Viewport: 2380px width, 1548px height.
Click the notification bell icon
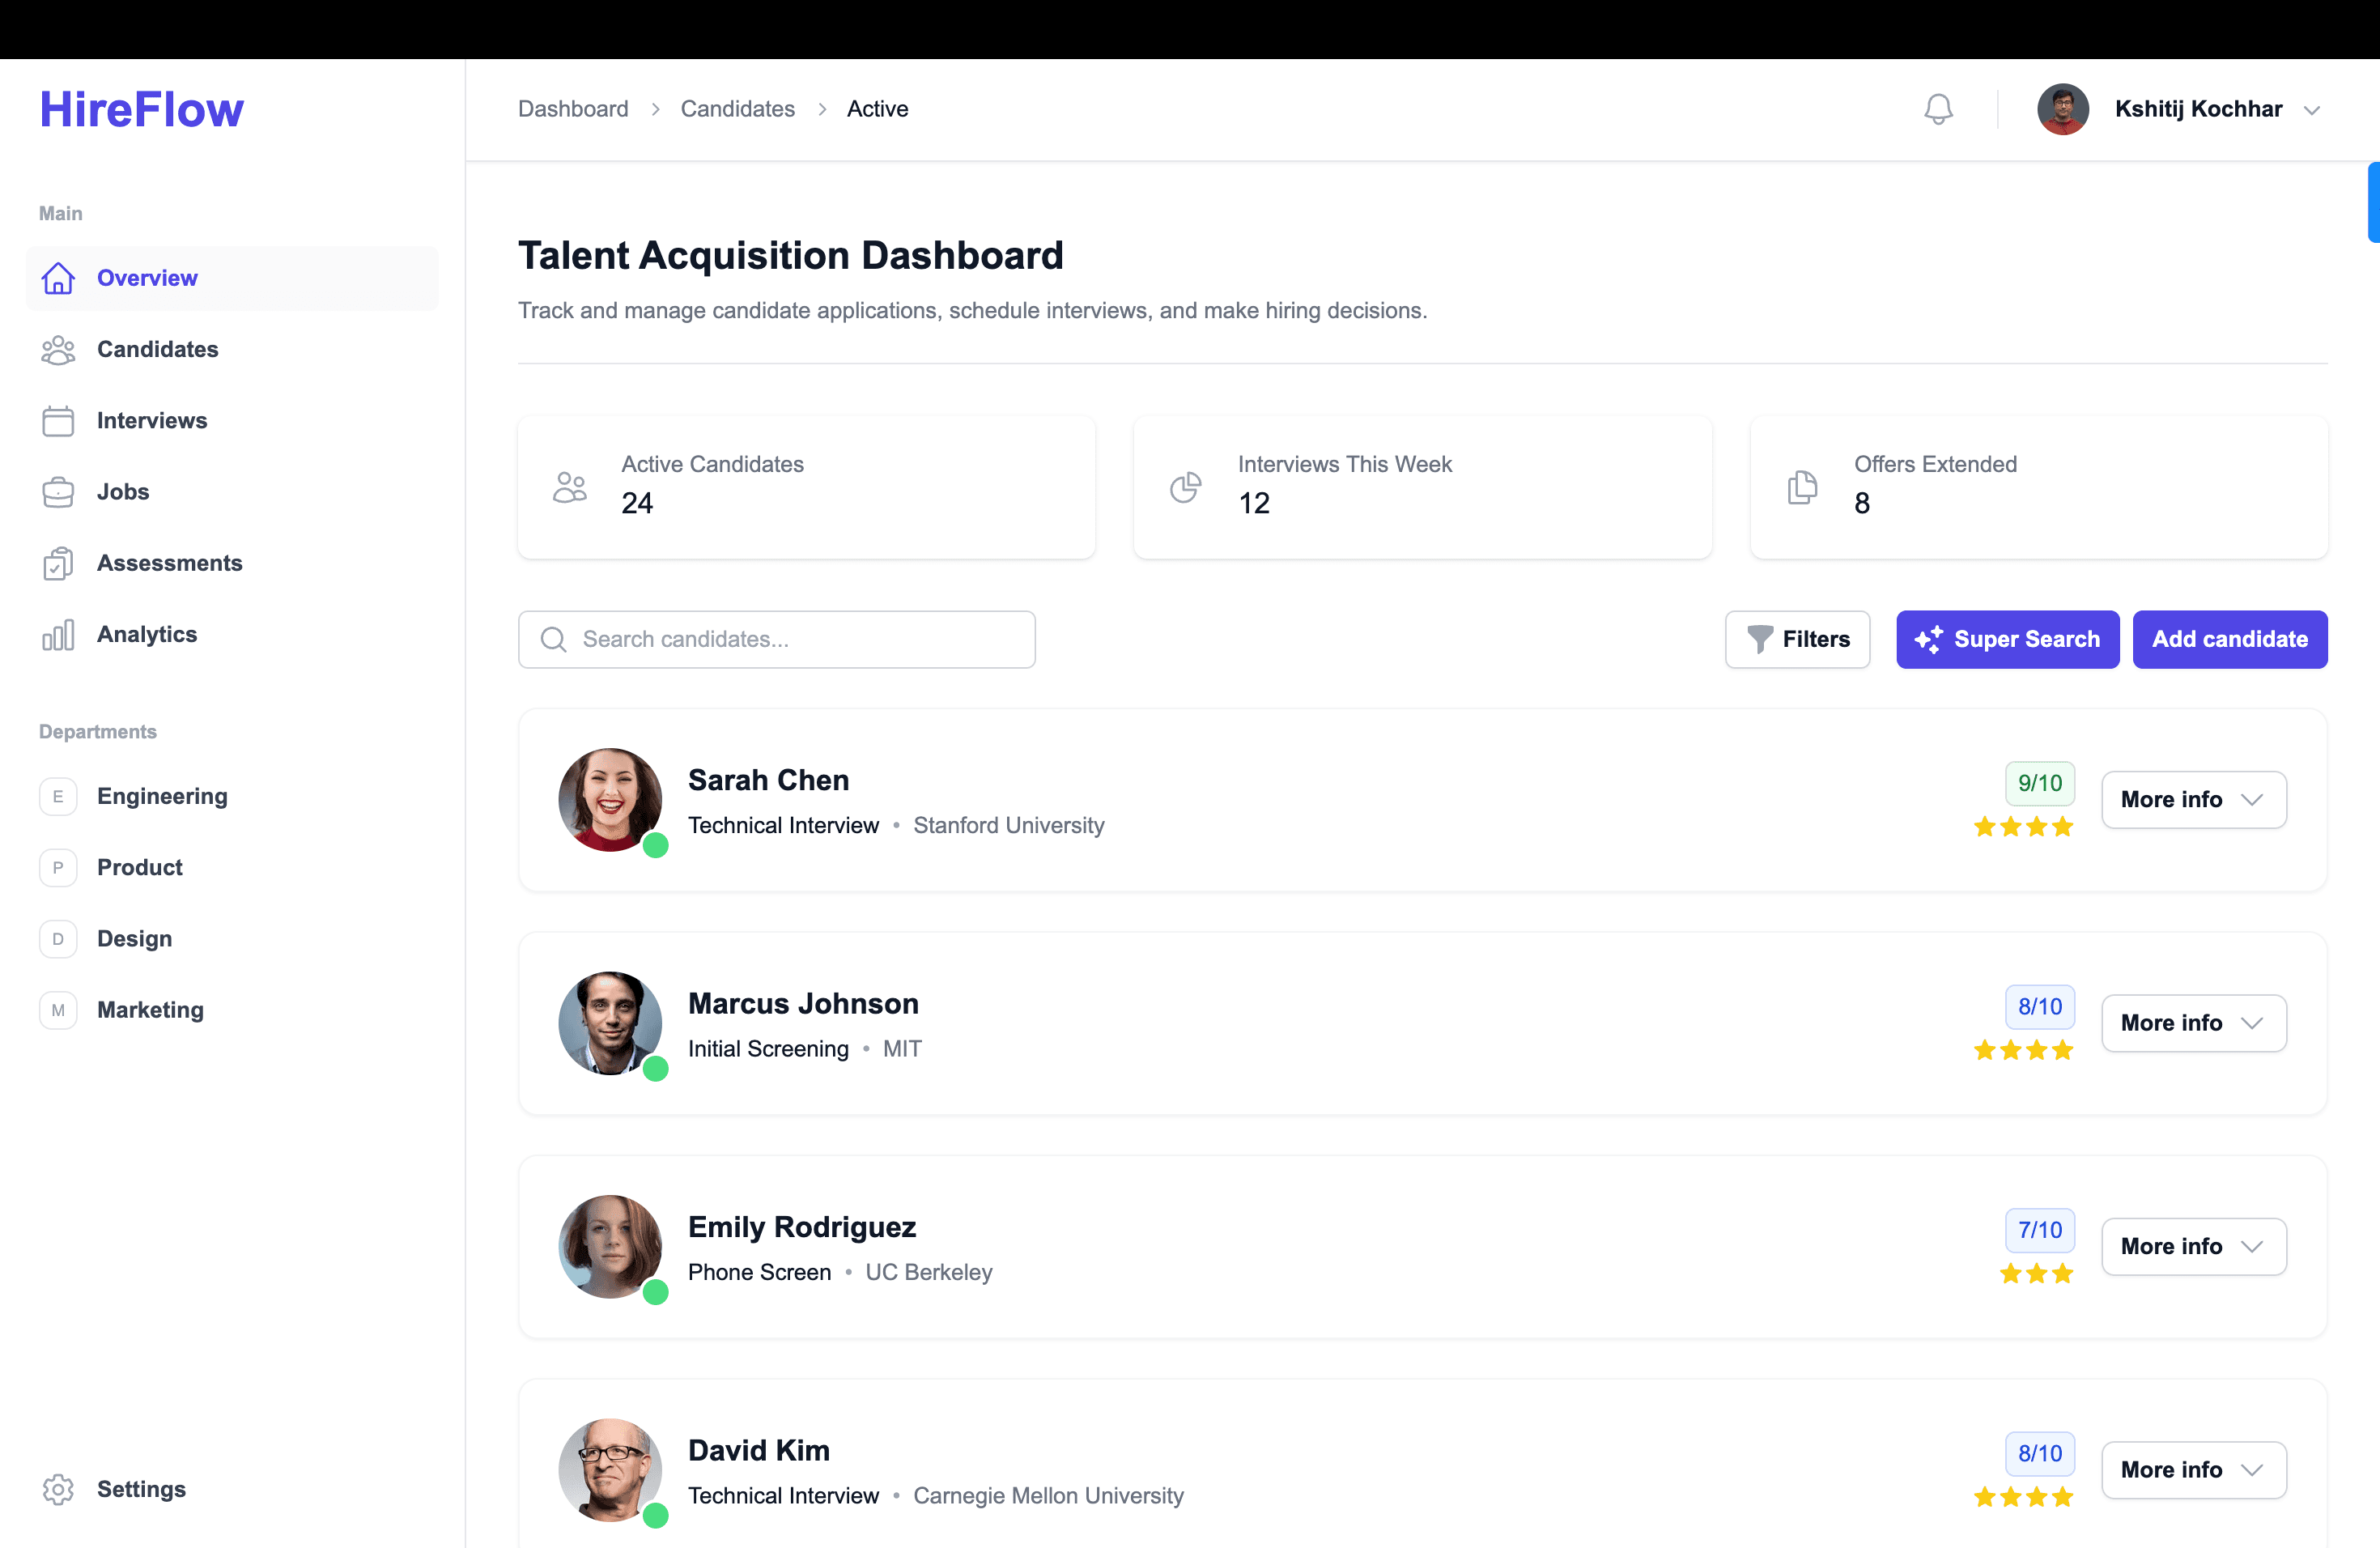pyautogui.click(x=1937, y=109)
